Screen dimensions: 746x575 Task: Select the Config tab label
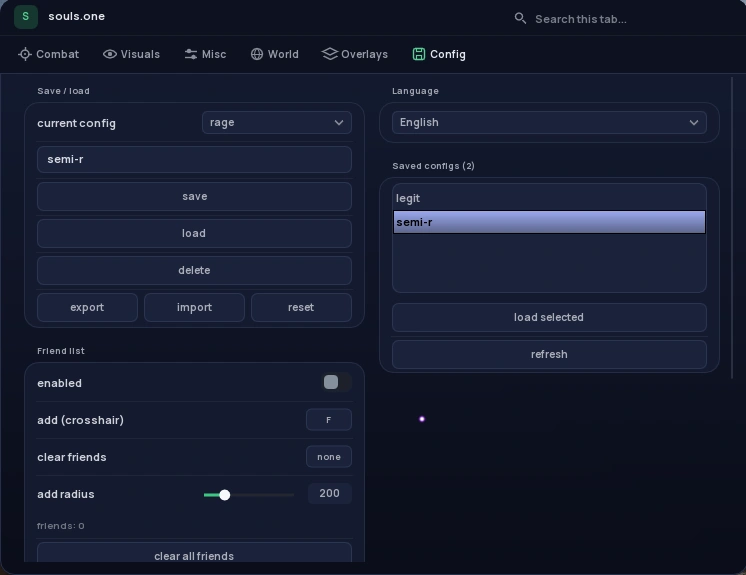448,54
